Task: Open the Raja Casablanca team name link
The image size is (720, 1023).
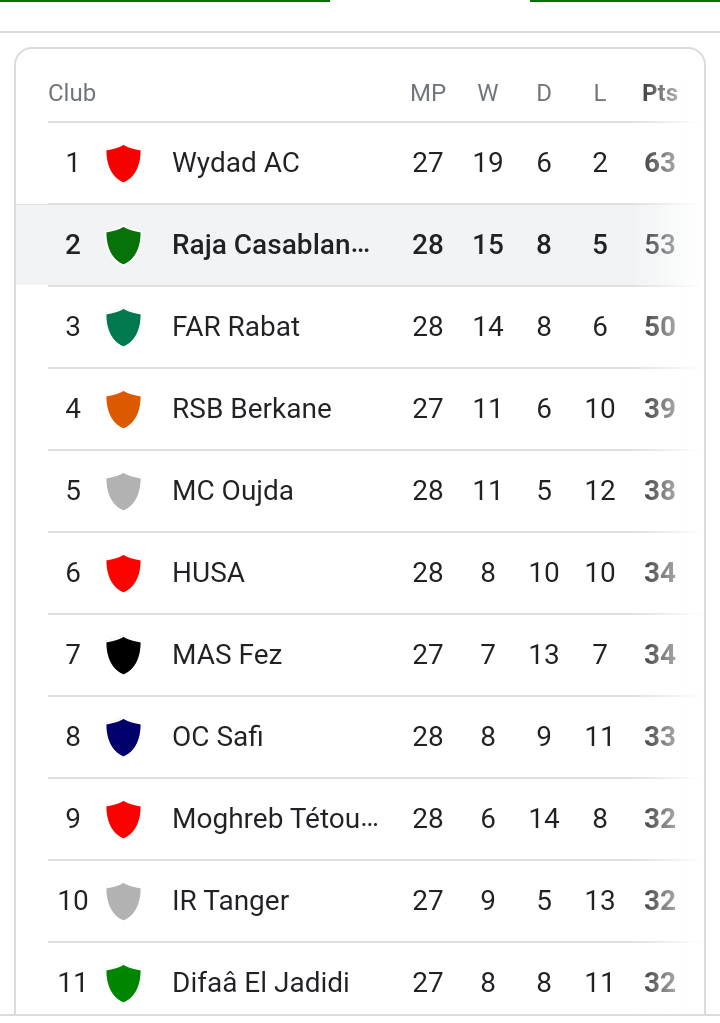Action: click(x=271, y=245)
